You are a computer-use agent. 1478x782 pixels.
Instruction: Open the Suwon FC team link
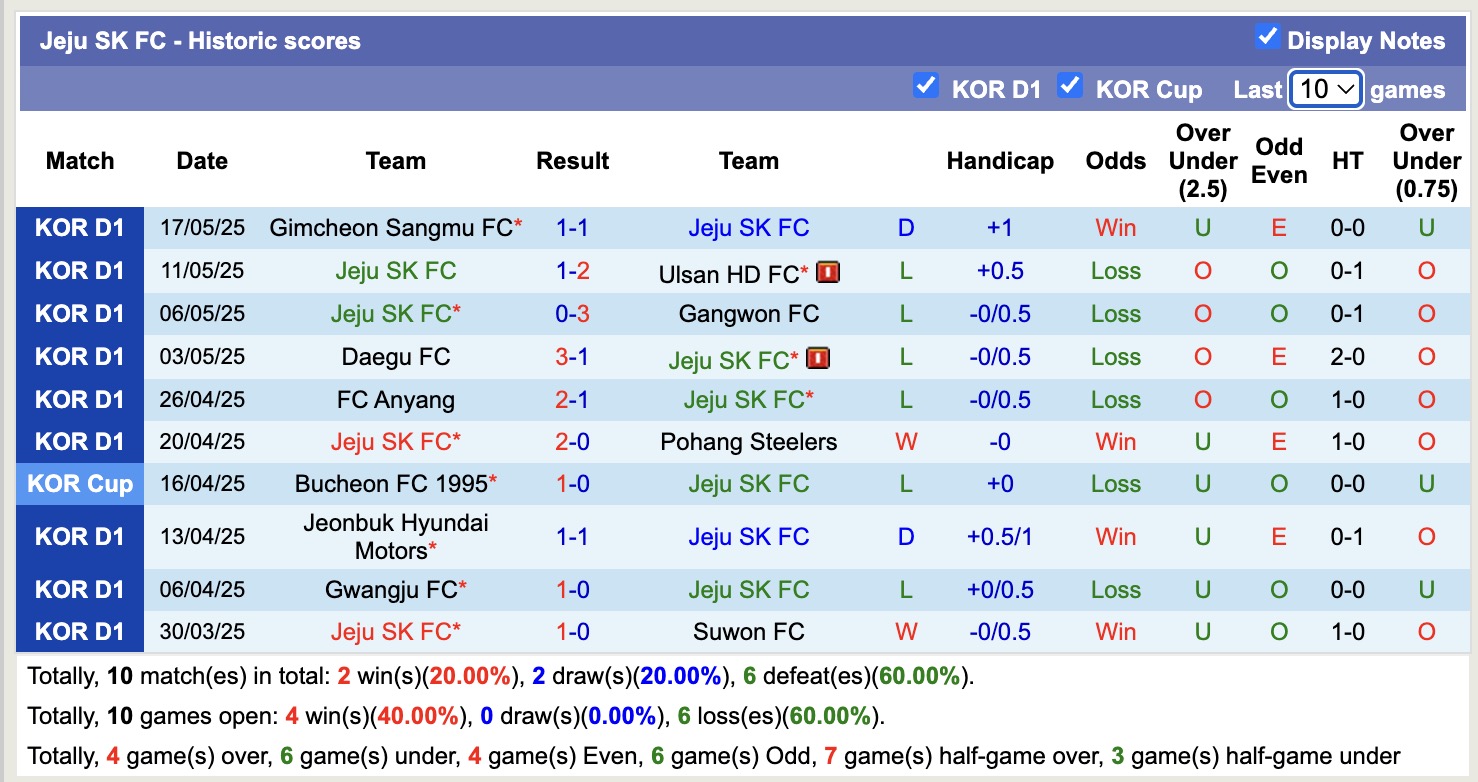pyautogui.click(x=749, y=631)
